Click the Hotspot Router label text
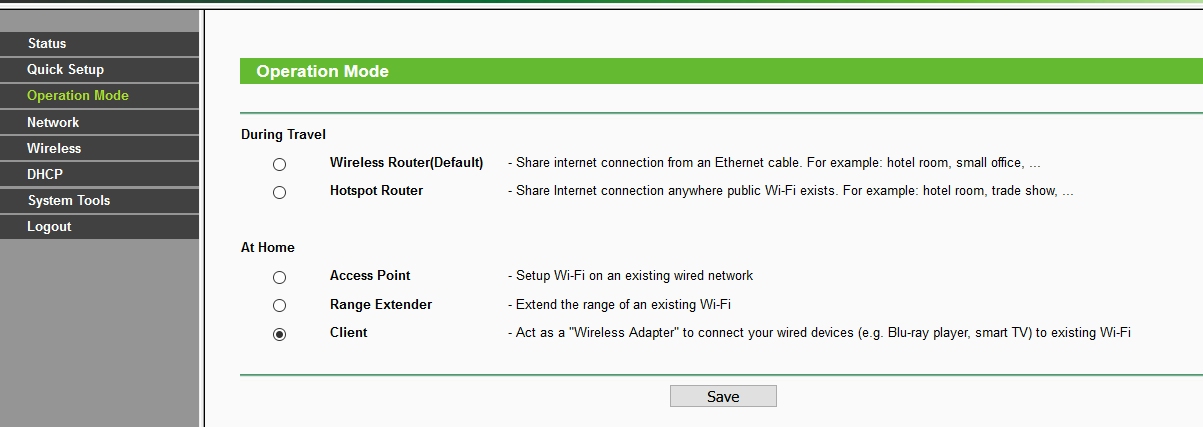This screenshot has width=1203, height=427. [x=376, y=190]
